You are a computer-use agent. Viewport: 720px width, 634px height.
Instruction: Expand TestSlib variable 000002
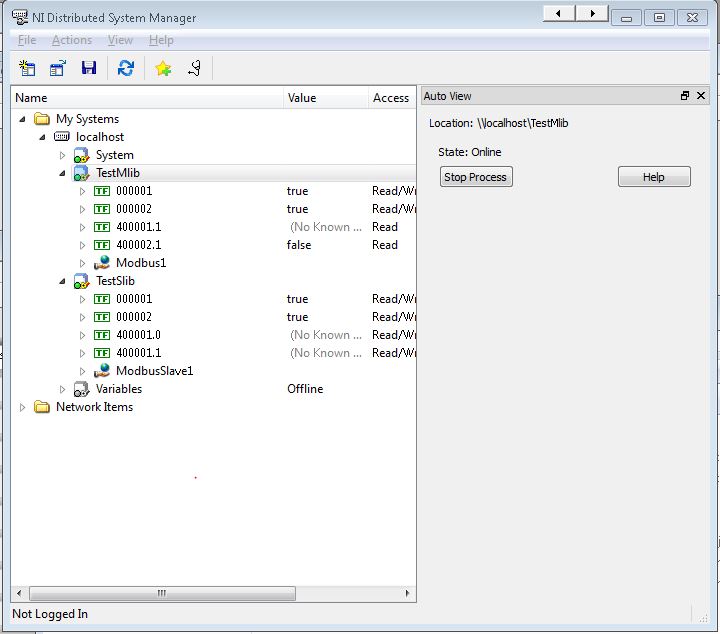click(x=83, y=317)
